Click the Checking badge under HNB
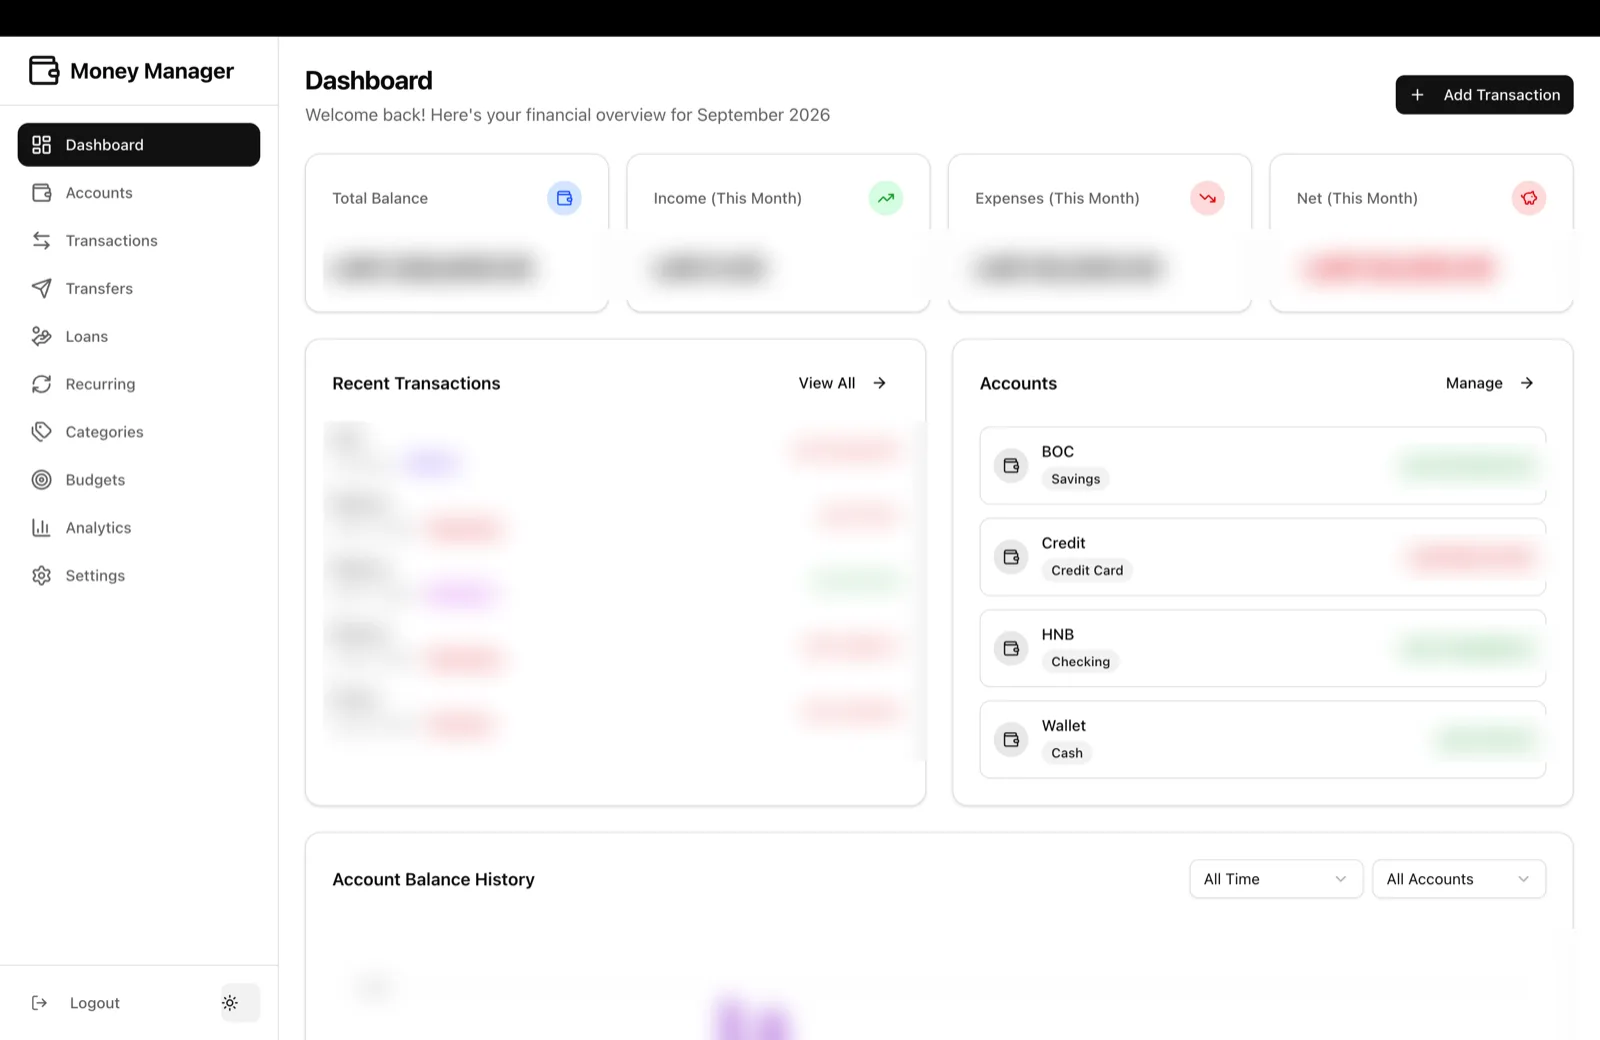This screenshot has height=1040, width=1600. (1080, 662)
